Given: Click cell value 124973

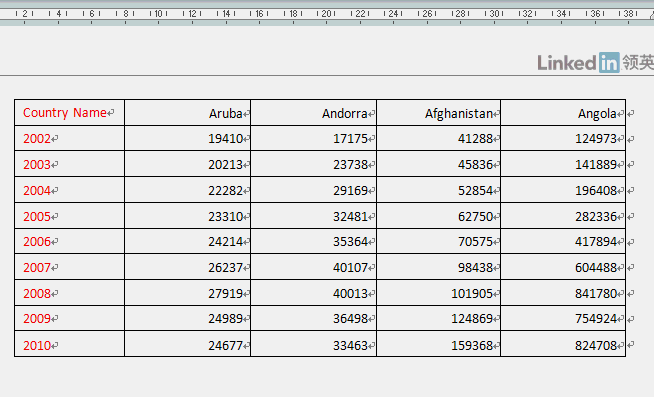Looking at the screenshot, I should 596,138.
